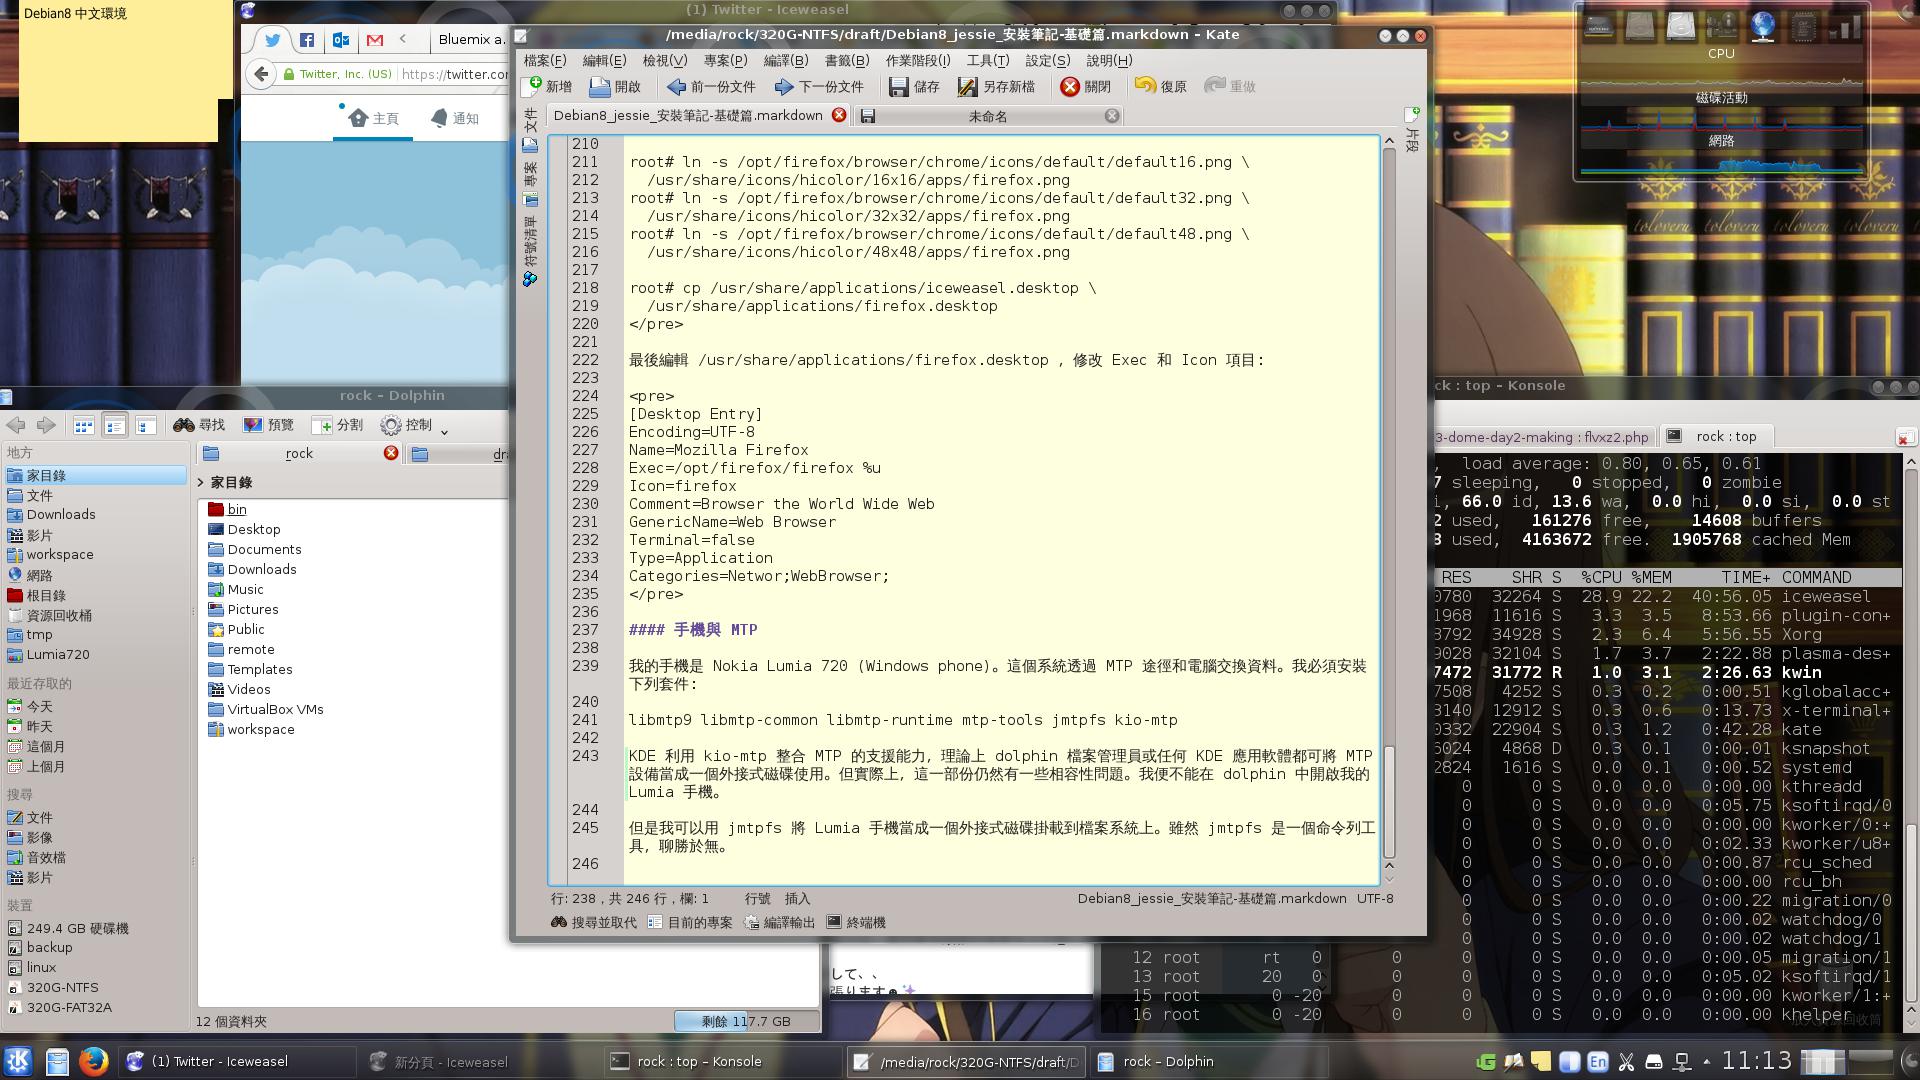Click Save As icon in Kate toolbar

(x=996, y=87)
